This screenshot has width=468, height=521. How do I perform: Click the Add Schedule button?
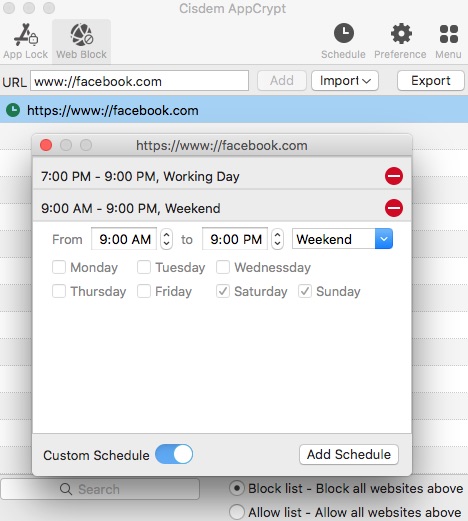tap(349, 455)
